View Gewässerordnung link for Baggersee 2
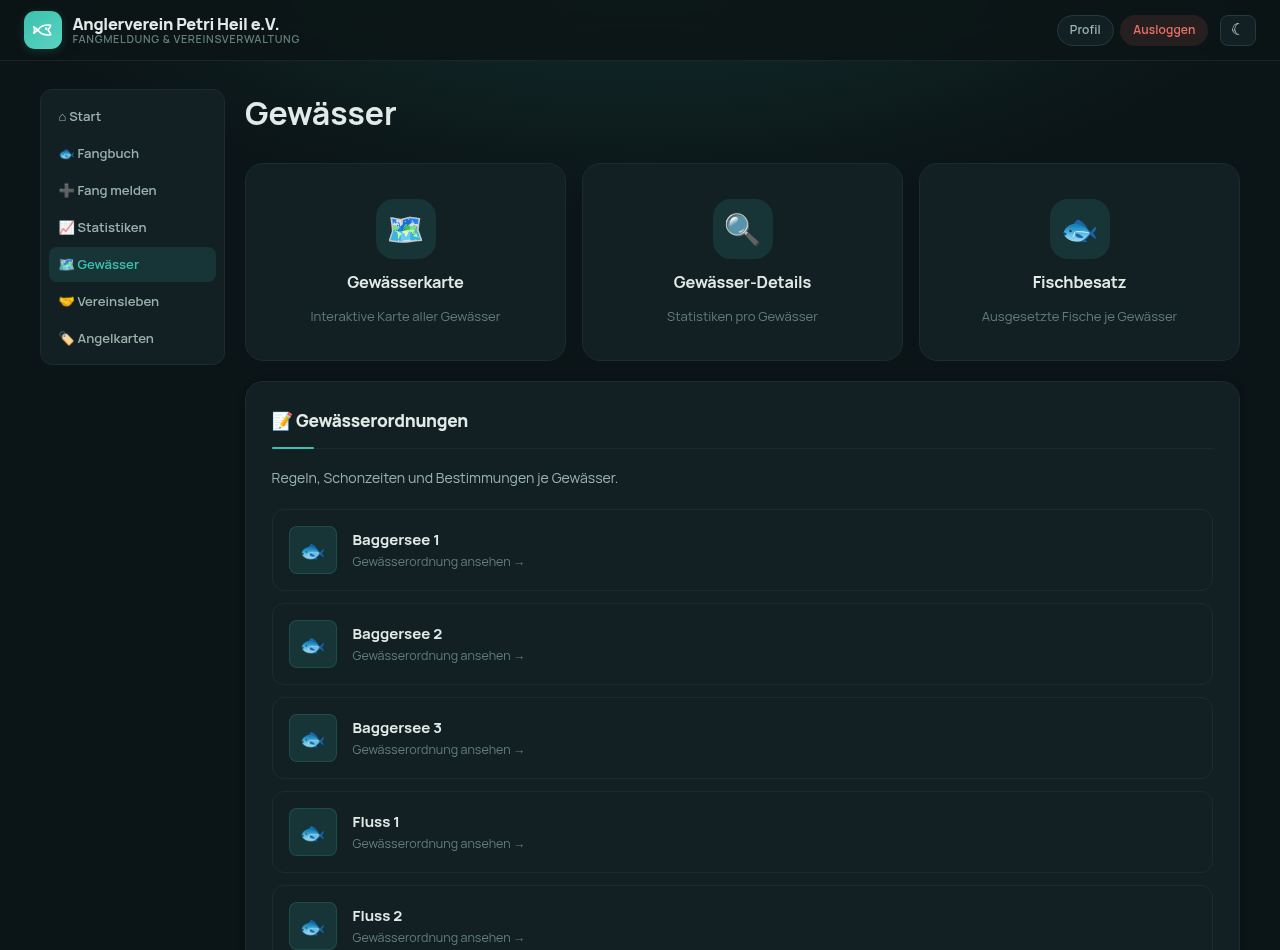This screenshot has height=950, width=1280. point(438,656)
